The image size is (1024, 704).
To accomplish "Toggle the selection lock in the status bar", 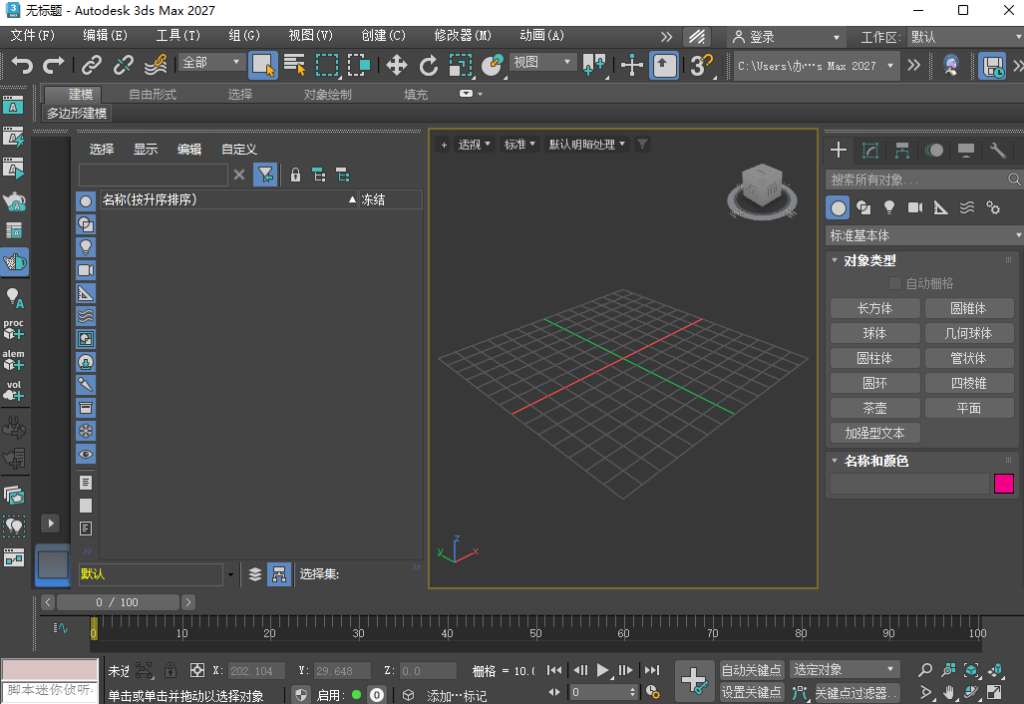I will (170, 670).
